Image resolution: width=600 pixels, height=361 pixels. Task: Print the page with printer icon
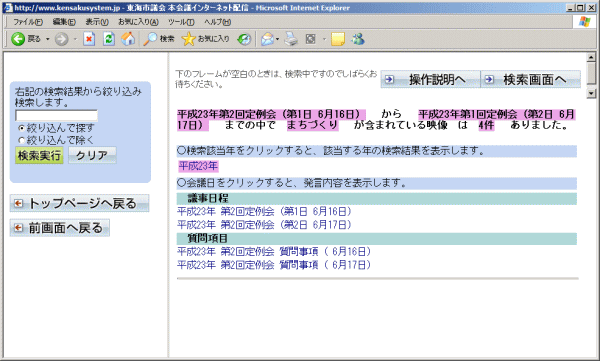(291, 39)
